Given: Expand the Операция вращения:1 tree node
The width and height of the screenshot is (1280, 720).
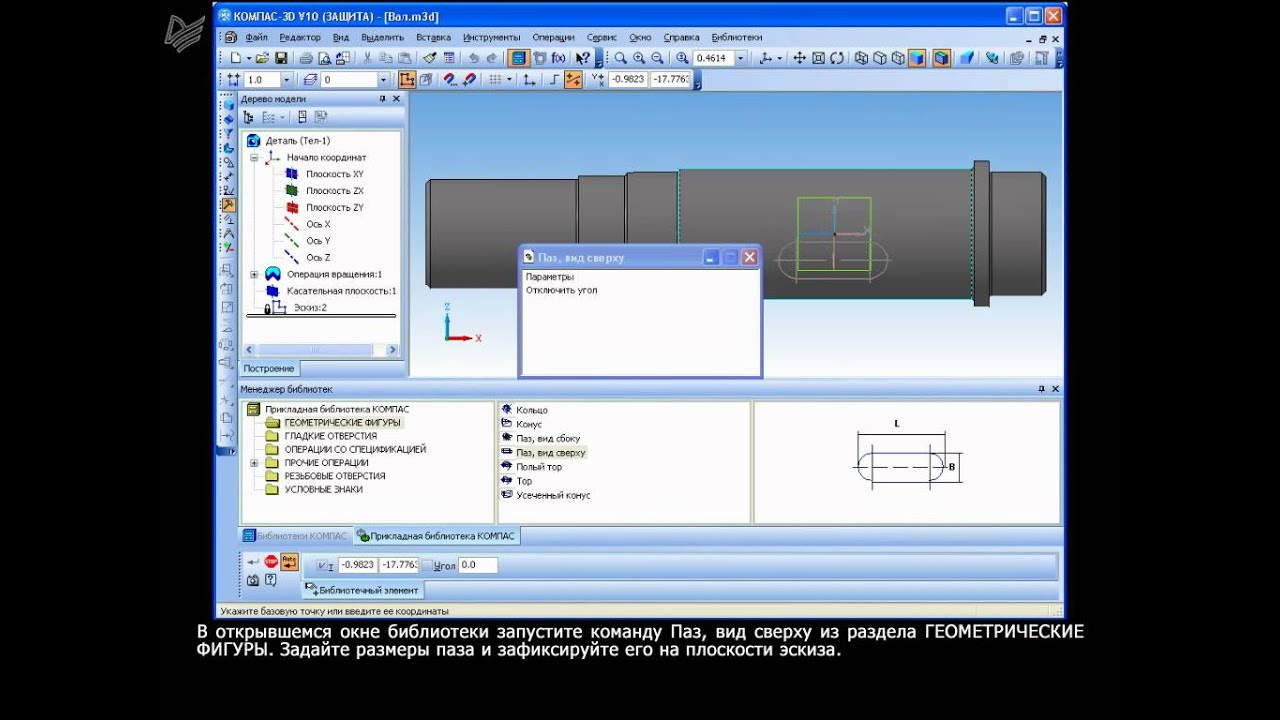Looking at the screenshot, I should [x=254, y=274].
